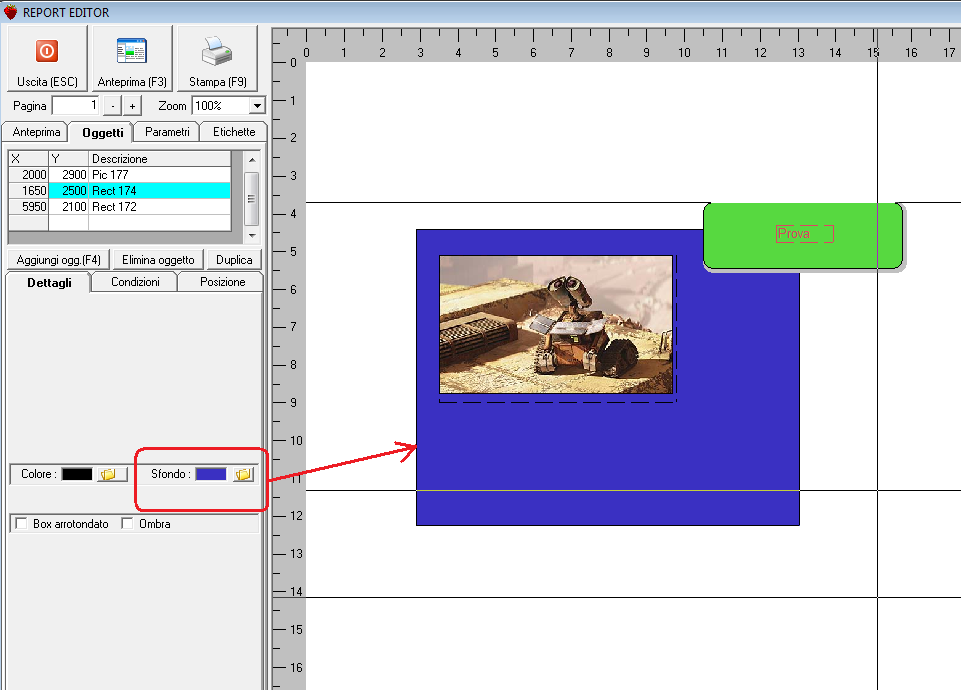Click the X column header

pos(28,159)
